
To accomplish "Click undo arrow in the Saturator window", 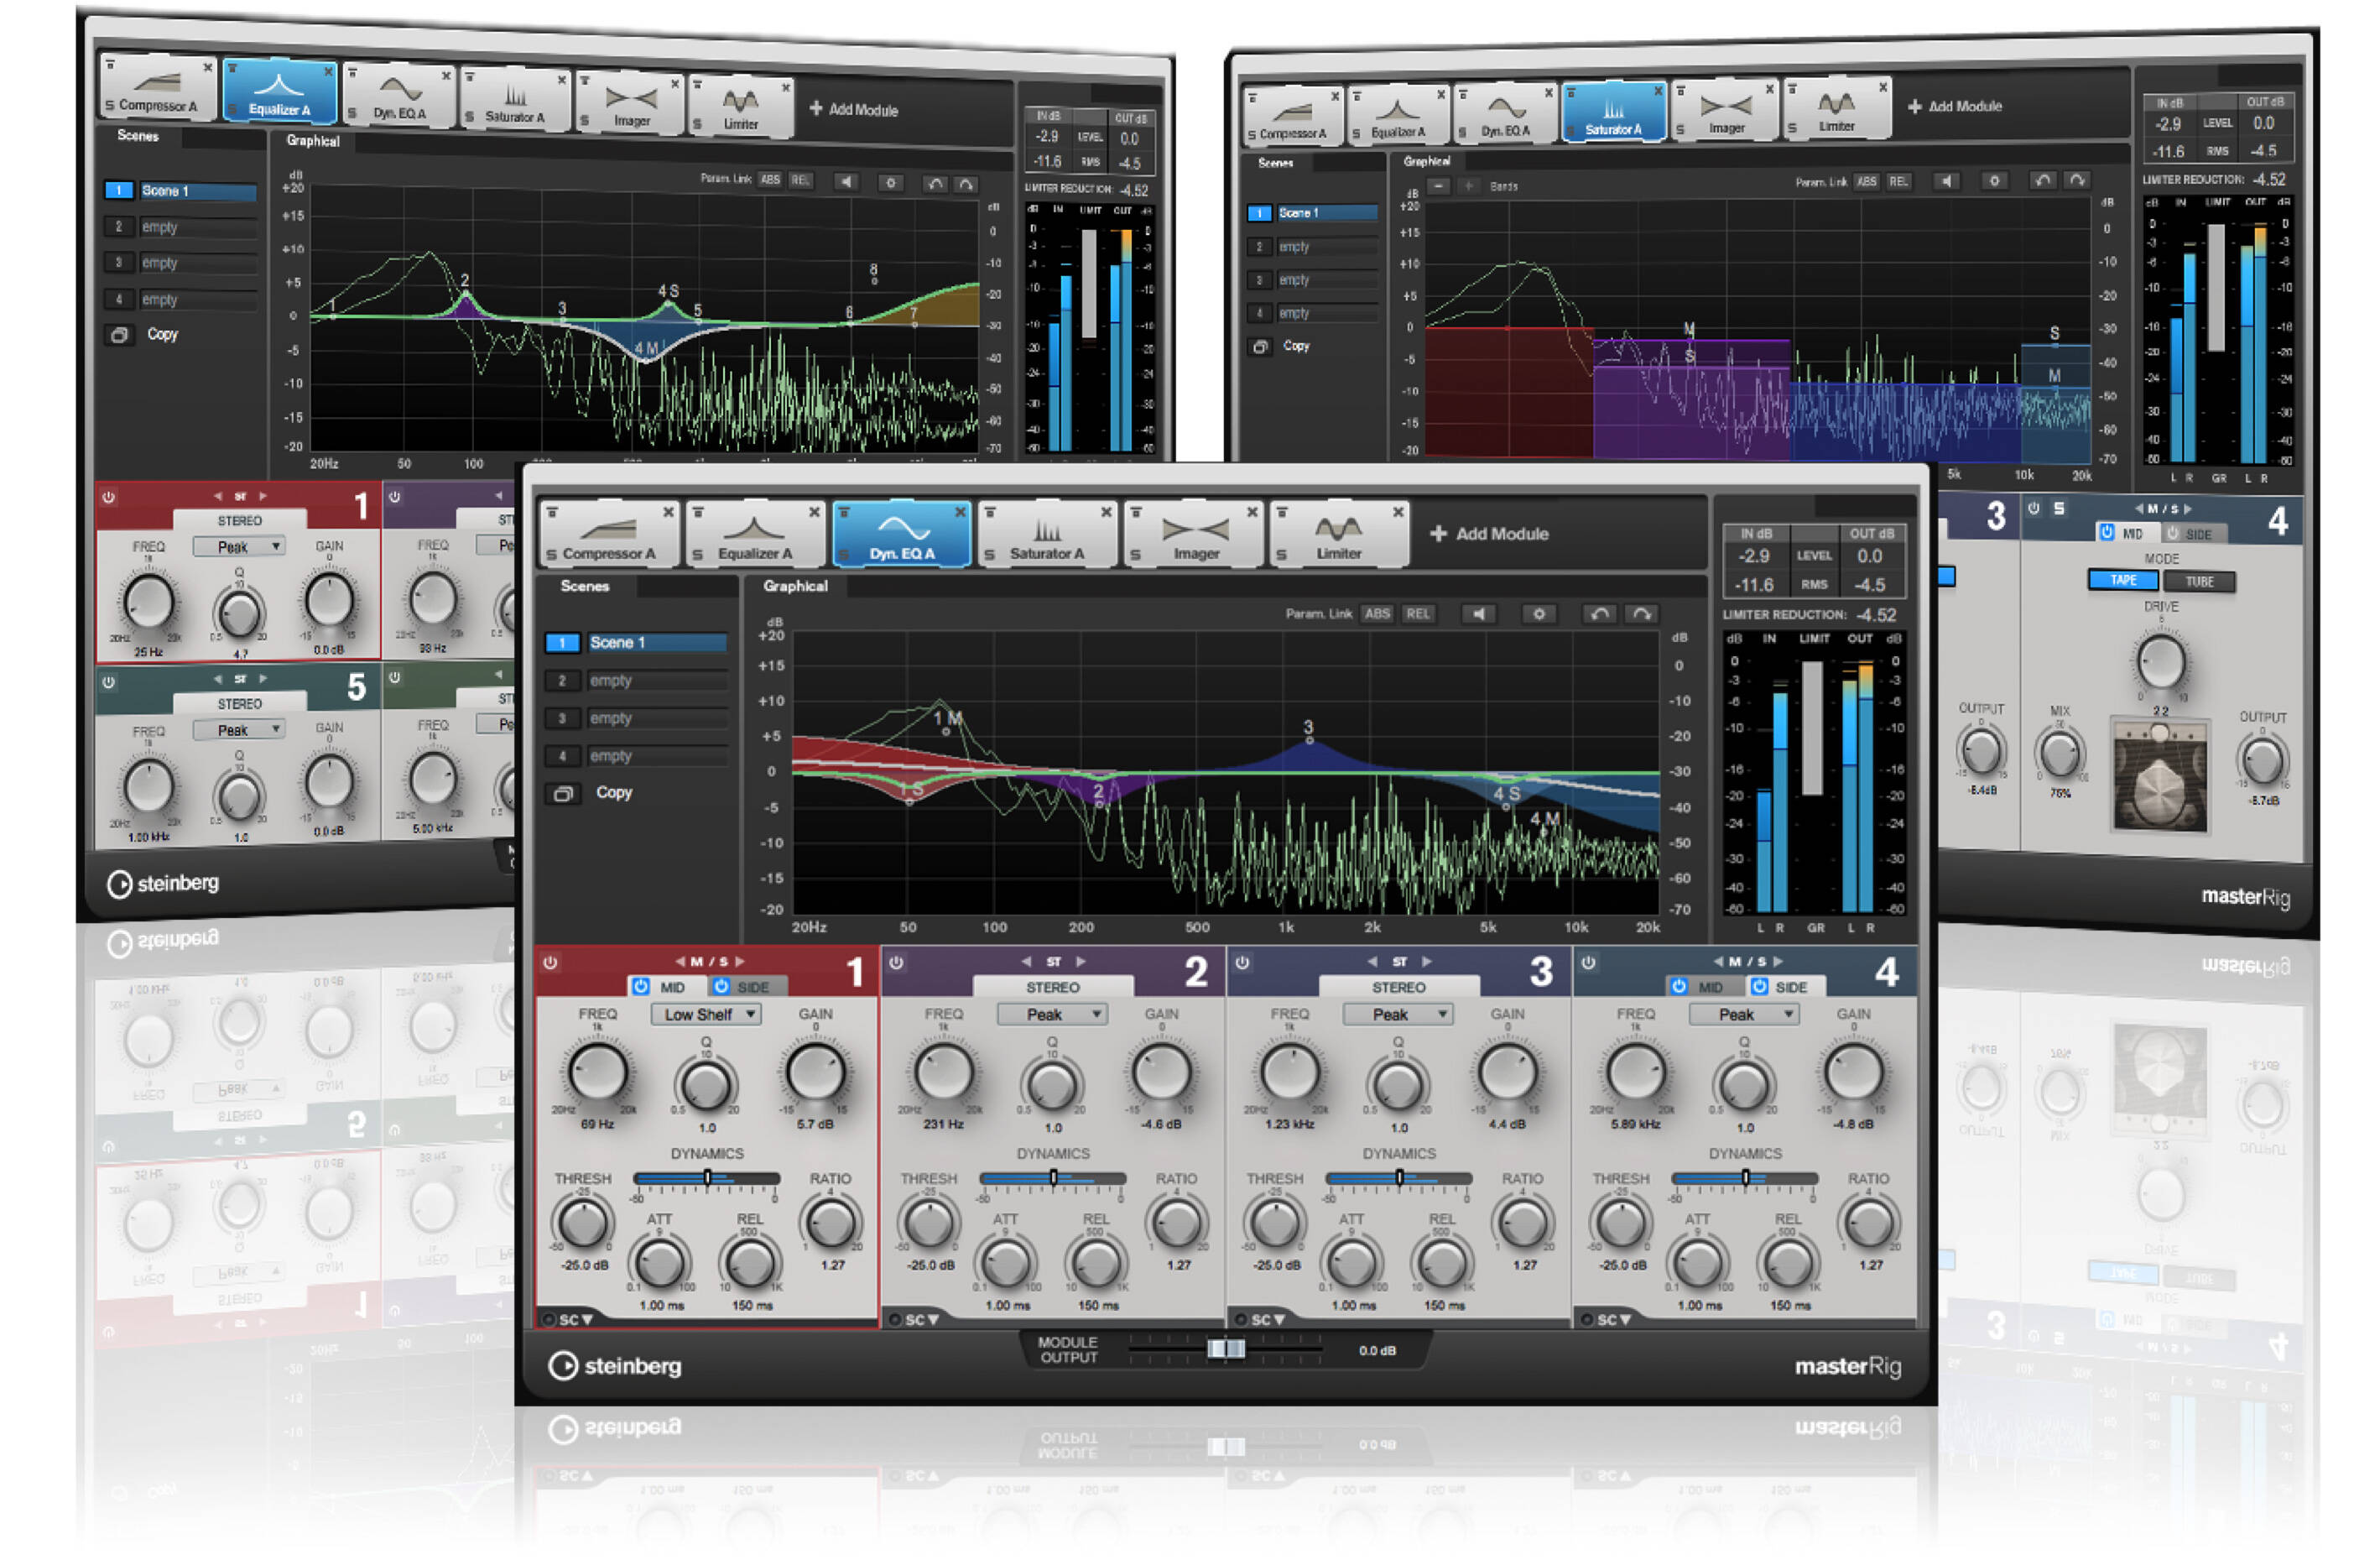I will coord(2042,180).
